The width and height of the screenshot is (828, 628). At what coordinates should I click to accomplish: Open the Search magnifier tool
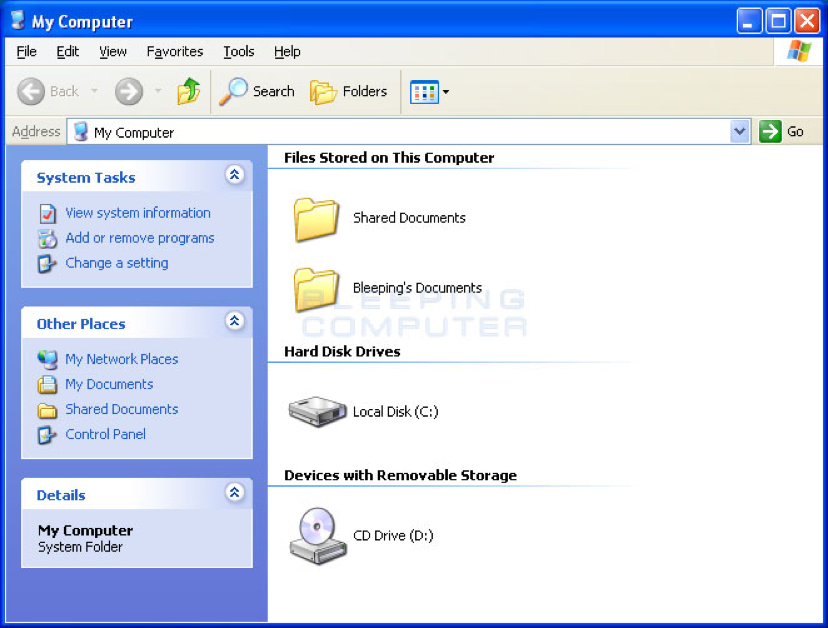point(257,91)
